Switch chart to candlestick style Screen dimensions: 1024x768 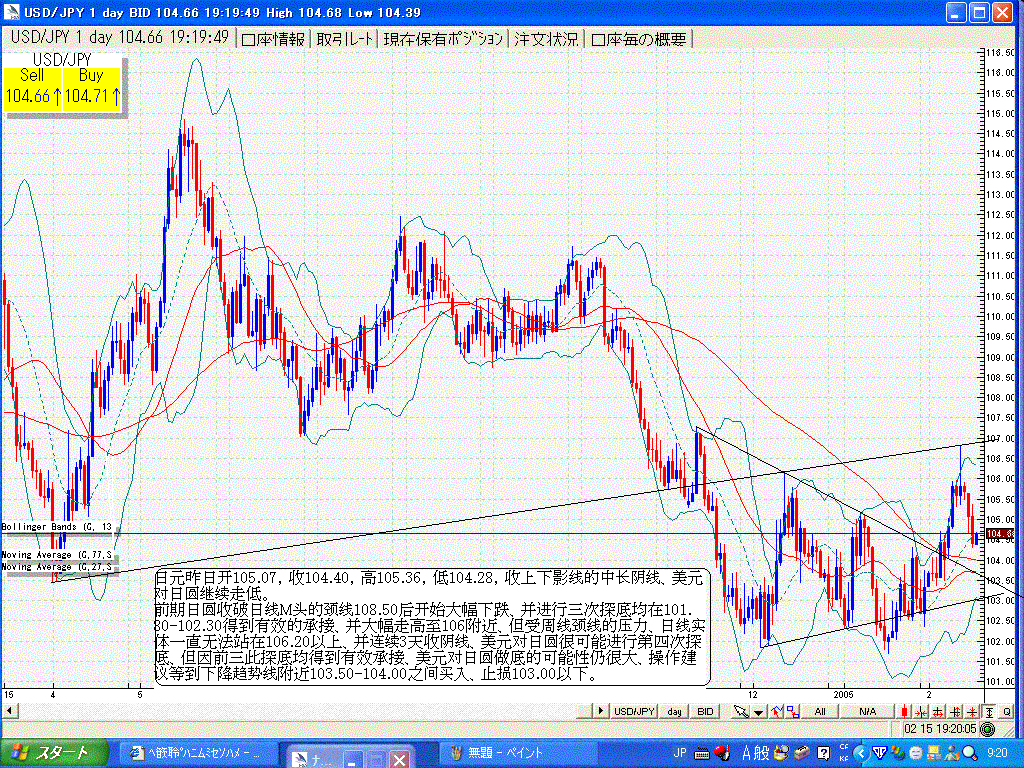(903, 711)
